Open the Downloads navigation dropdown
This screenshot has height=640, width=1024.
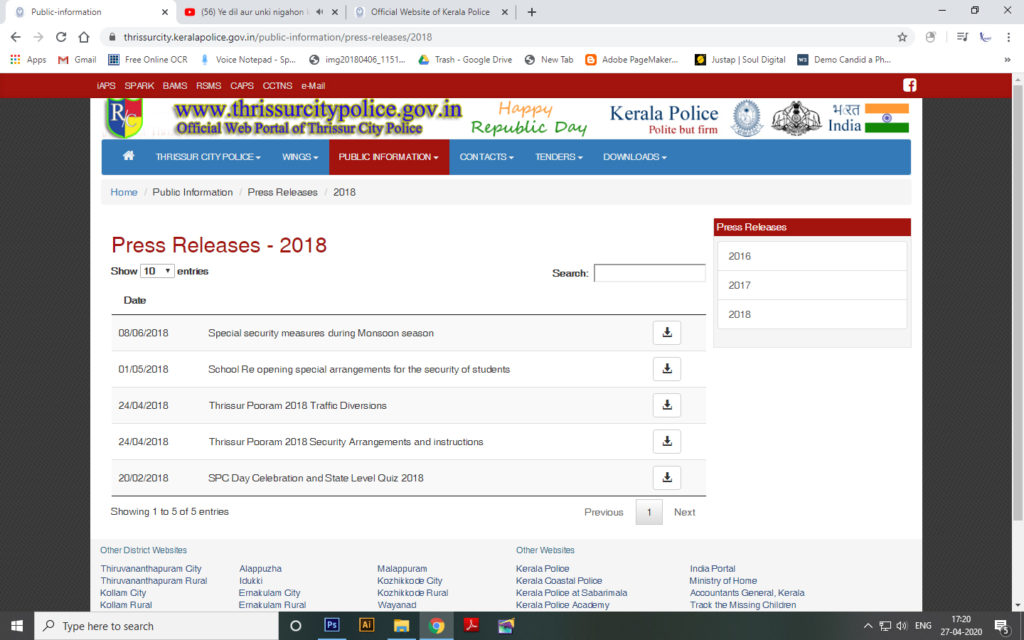[634, 157]
